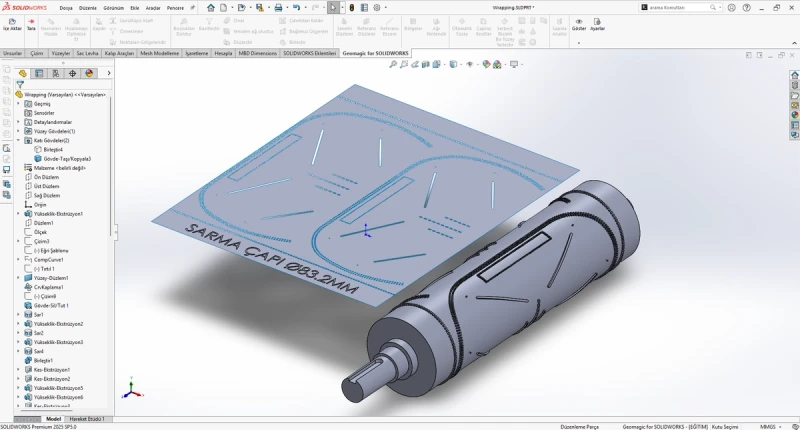
Task: Switch to the ConfigurationManager tab icon
Action: 56,73
